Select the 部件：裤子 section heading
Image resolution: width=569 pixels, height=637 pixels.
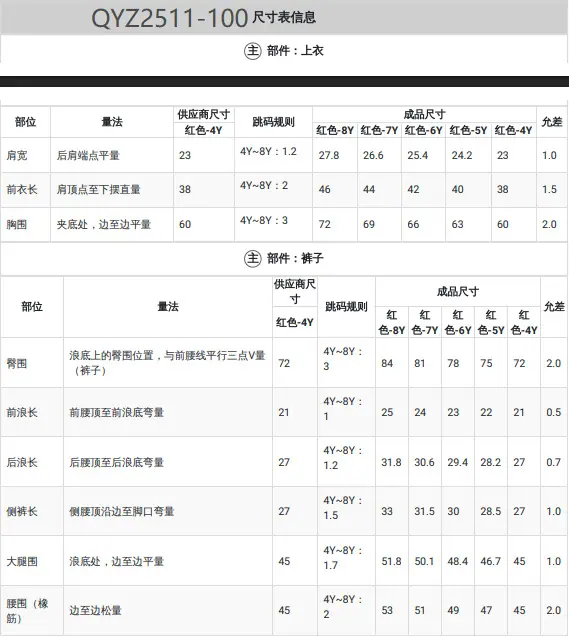295,258
